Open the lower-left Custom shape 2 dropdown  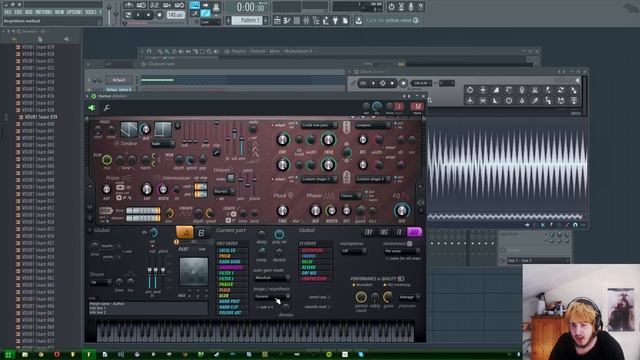320,179
